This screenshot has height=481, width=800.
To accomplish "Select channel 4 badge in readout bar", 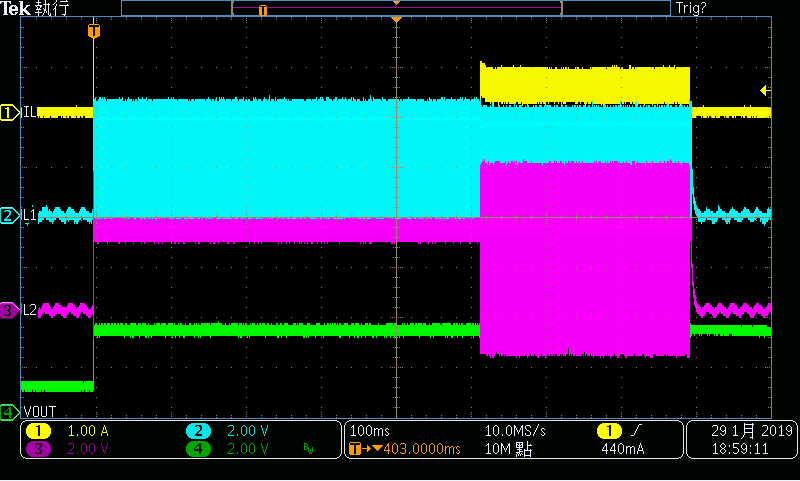I will (x=198, y=449).
